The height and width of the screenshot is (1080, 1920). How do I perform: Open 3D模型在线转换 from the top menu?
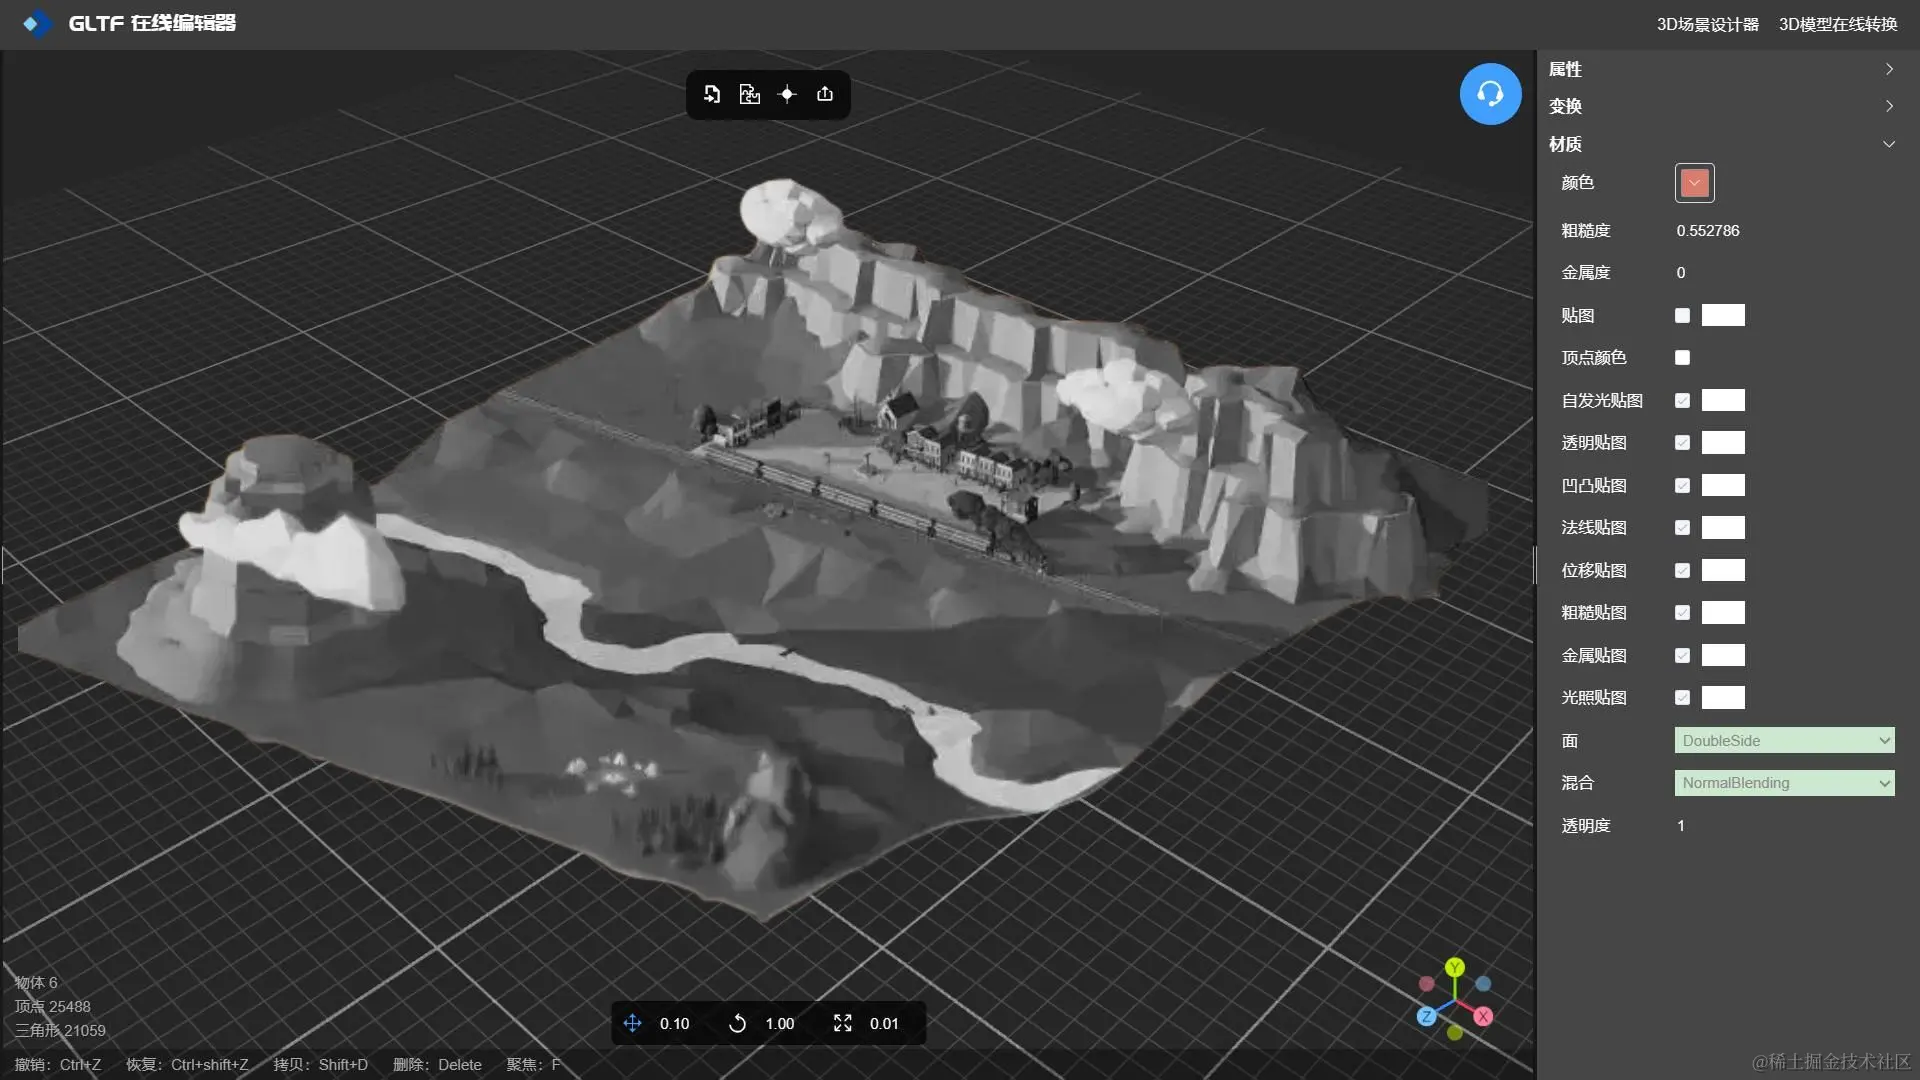(1837, 24)
